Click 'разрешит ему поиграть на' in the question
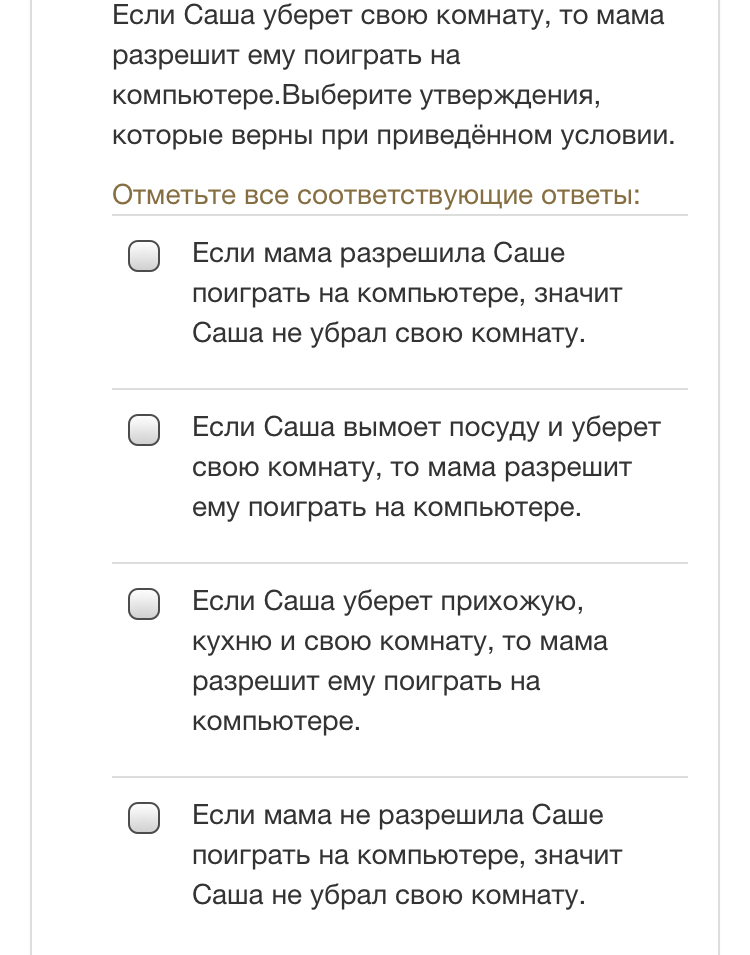This screenshot has width=750, height=955. click(x=286, y=56)
